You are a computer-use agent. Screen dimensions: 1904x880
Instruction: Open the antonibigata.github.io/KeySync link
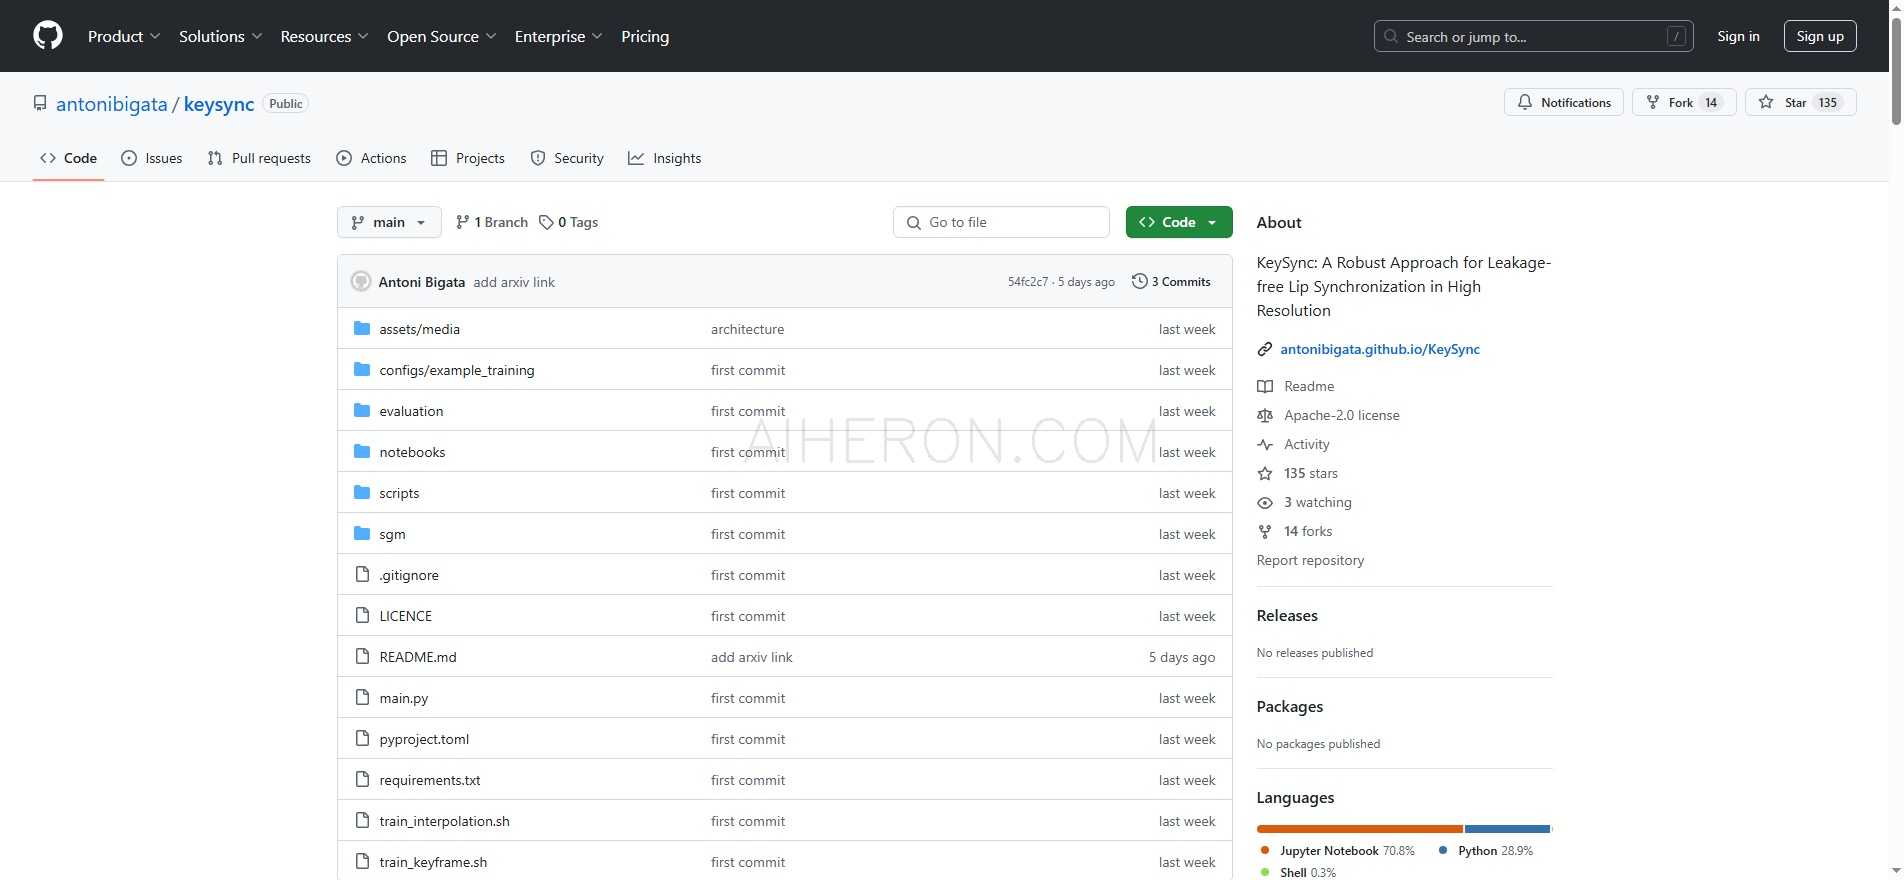tap(1380, 349)
